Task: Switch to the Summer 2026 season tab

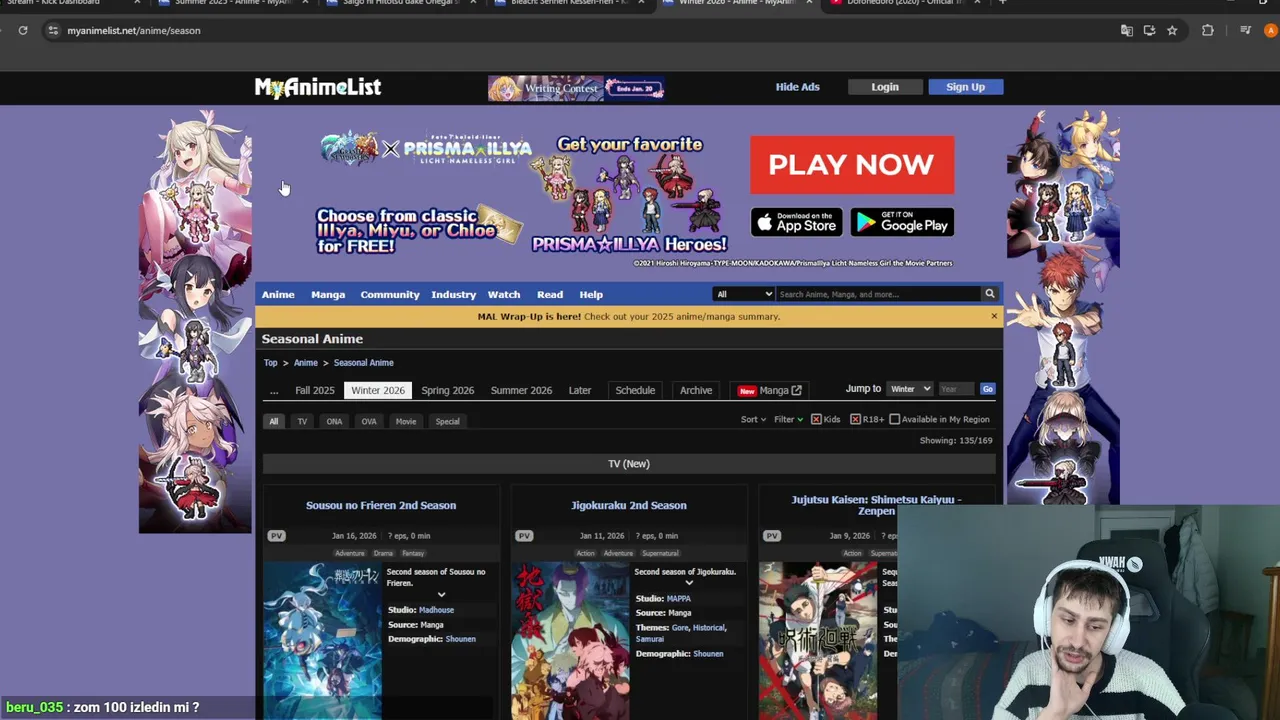Action: 521,390
